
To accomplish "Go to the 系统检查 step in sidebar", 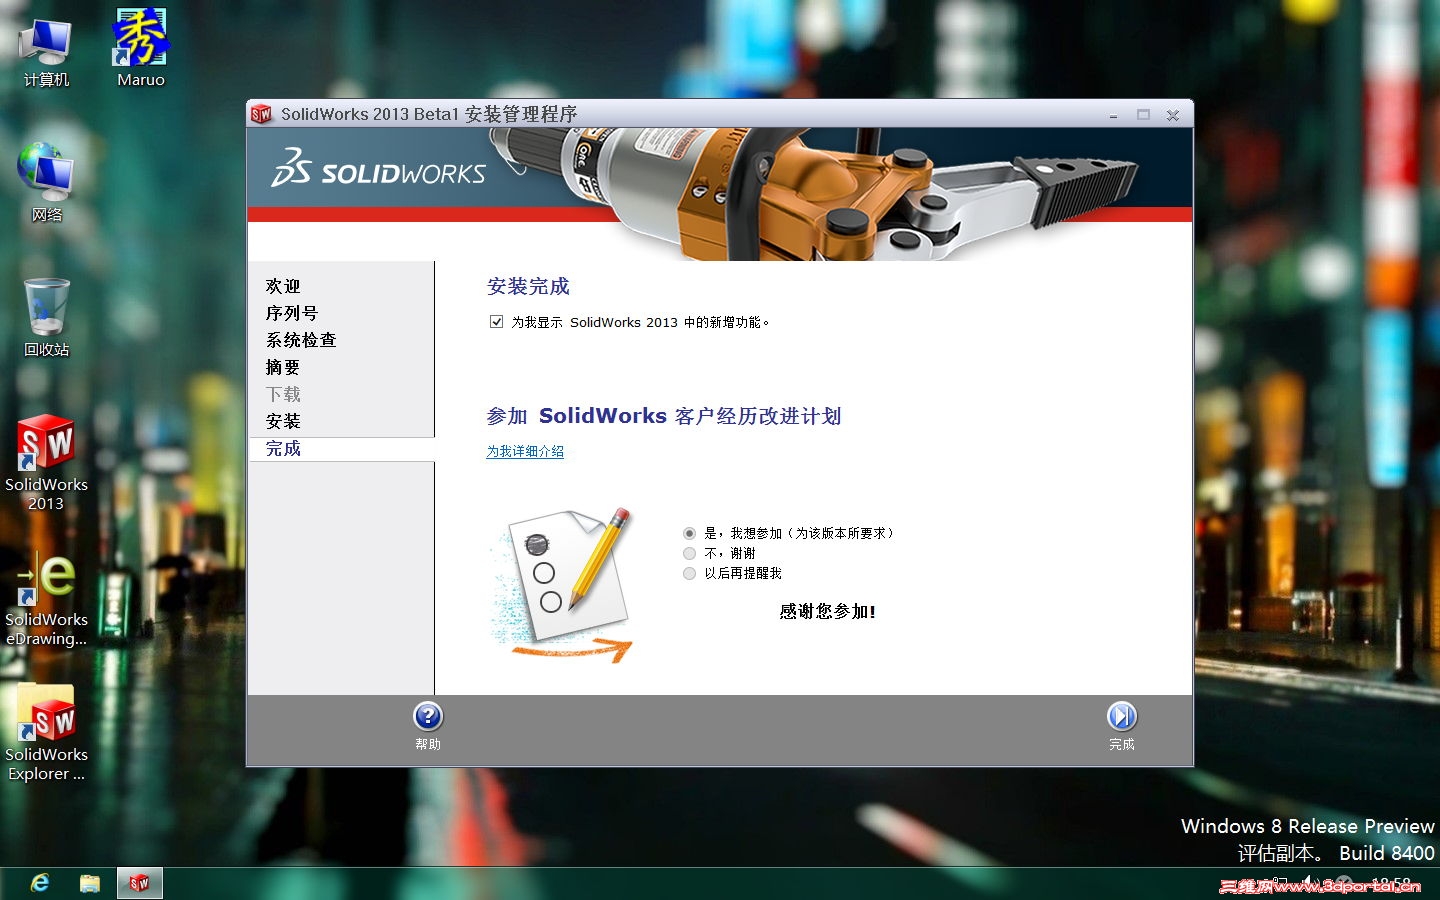I will 301,340.
